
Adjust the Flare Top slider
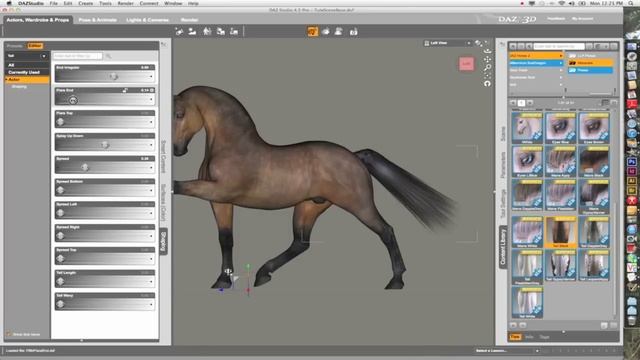click(104, 122)
